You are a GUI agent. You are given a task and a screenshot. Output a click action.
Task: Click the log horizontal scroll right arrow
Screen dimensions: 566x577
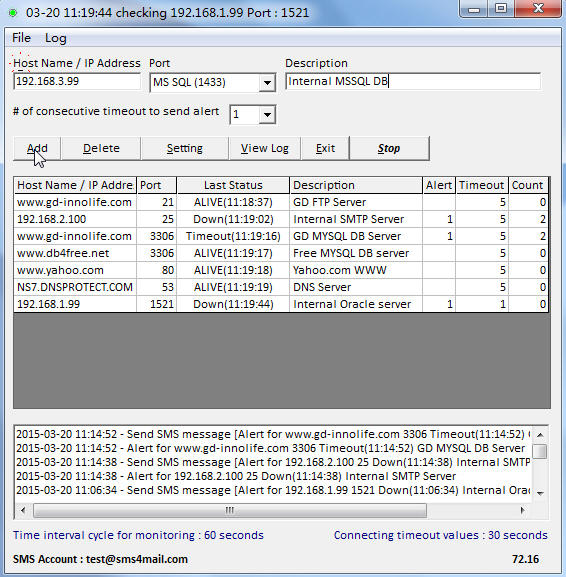click(522, 510)
